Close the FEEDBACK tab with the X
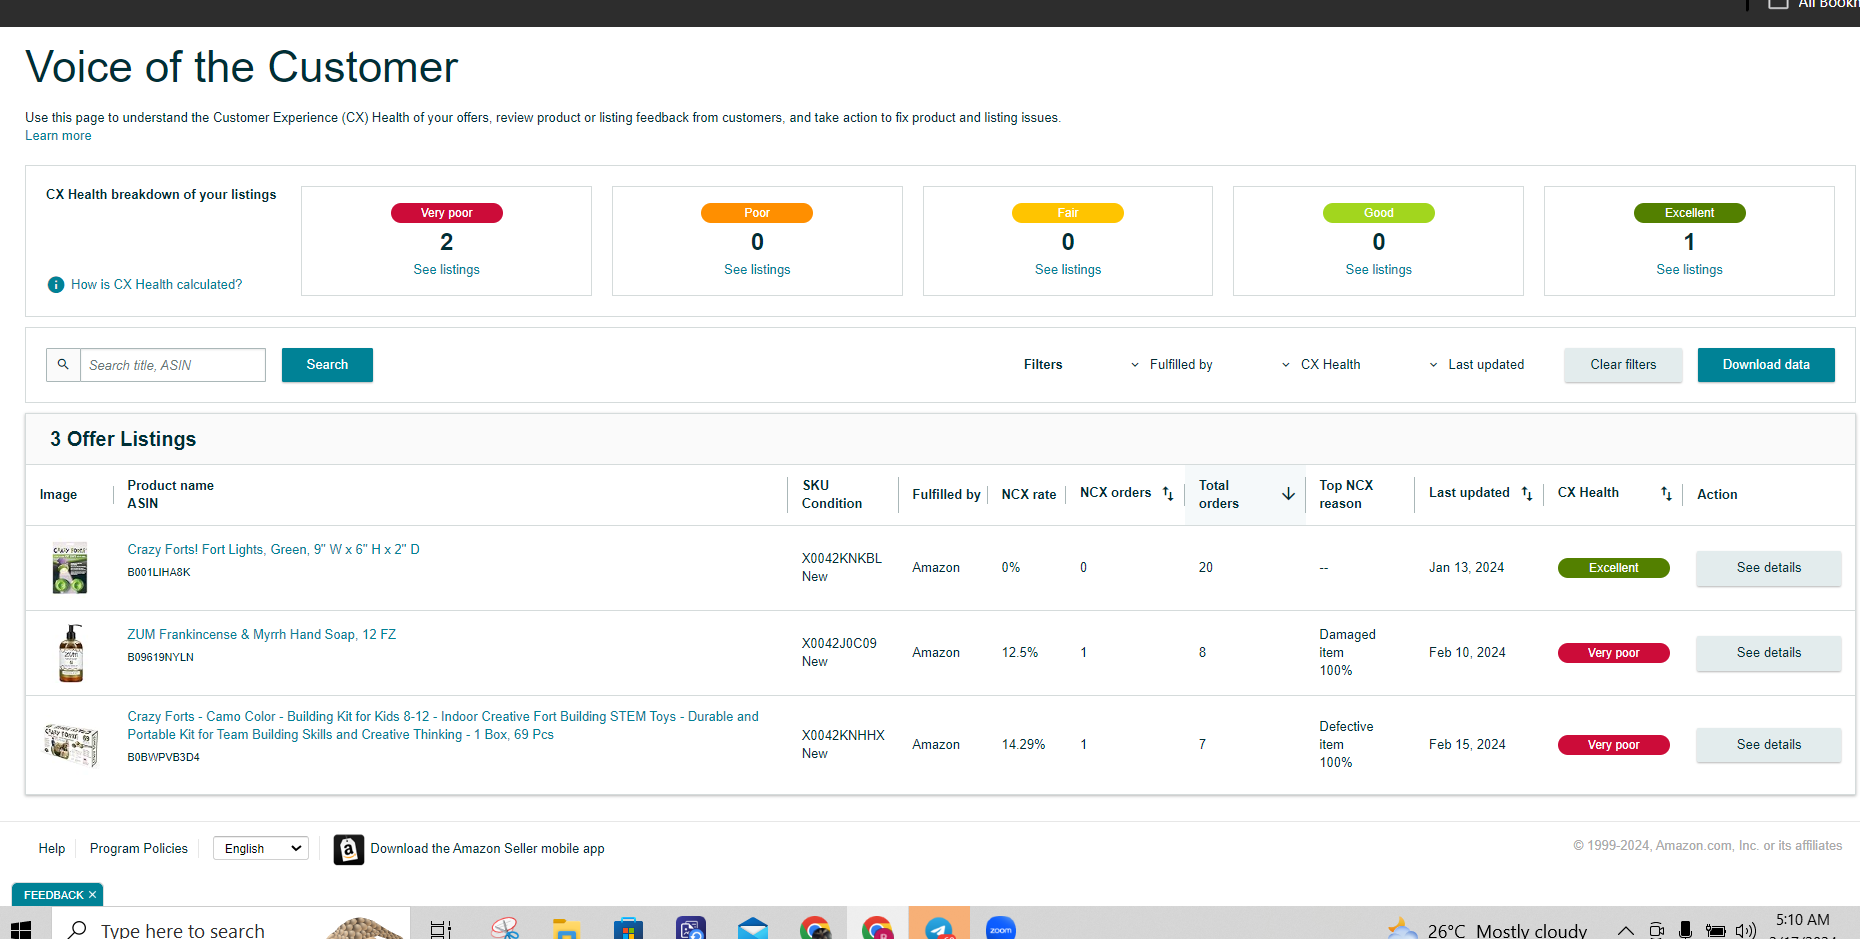Screen dimensions: 1860x939 coord(92,895)
